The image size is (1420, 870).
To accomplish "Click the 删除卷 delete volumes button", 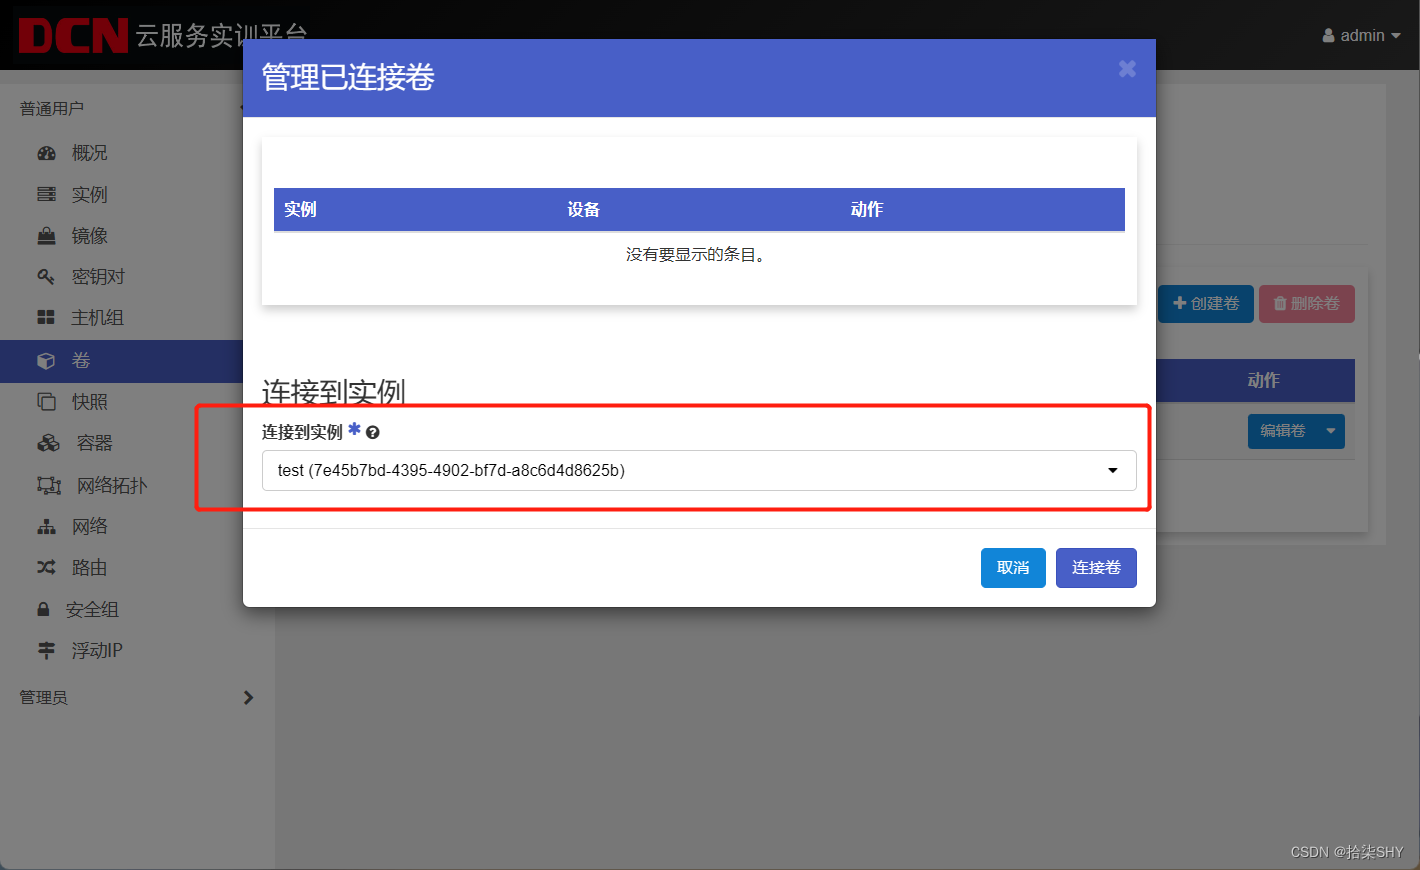I will [x=1307, y=303].
